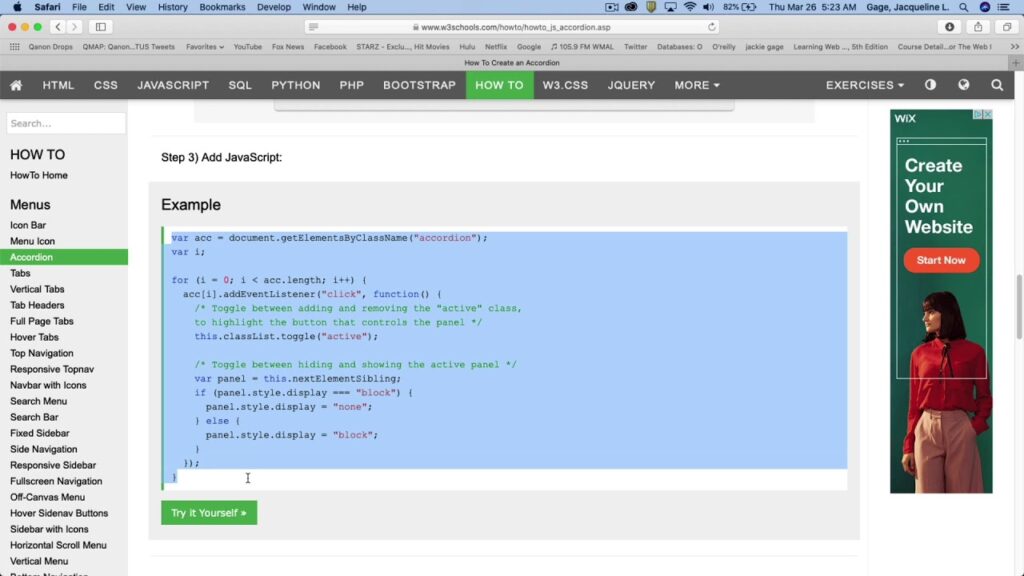This screenshot has height=576, width=1024.
Task: Click the Search input field
Action: pyautogui.click(x=66, y=123)
